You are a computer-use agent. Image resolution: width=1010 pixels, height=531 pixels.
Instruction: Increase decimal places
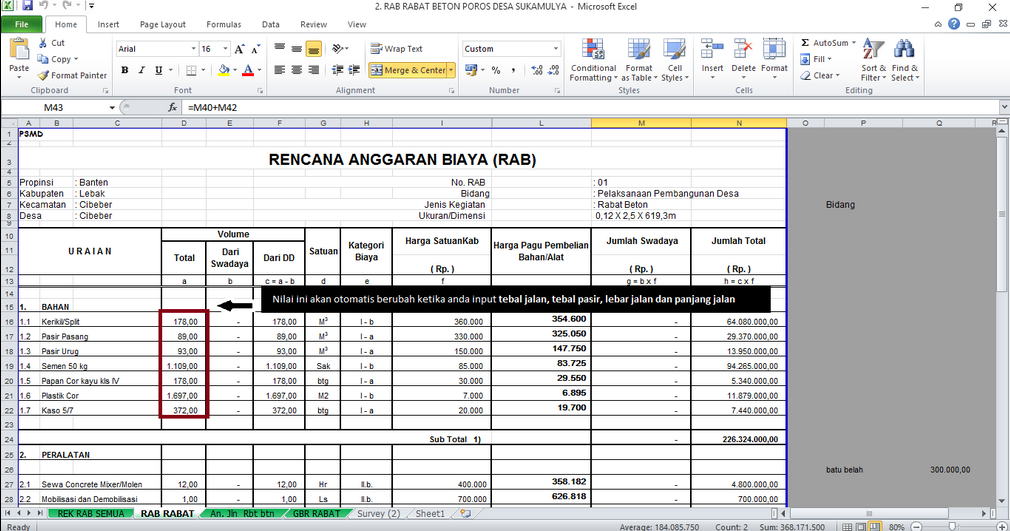click(537, 70)
